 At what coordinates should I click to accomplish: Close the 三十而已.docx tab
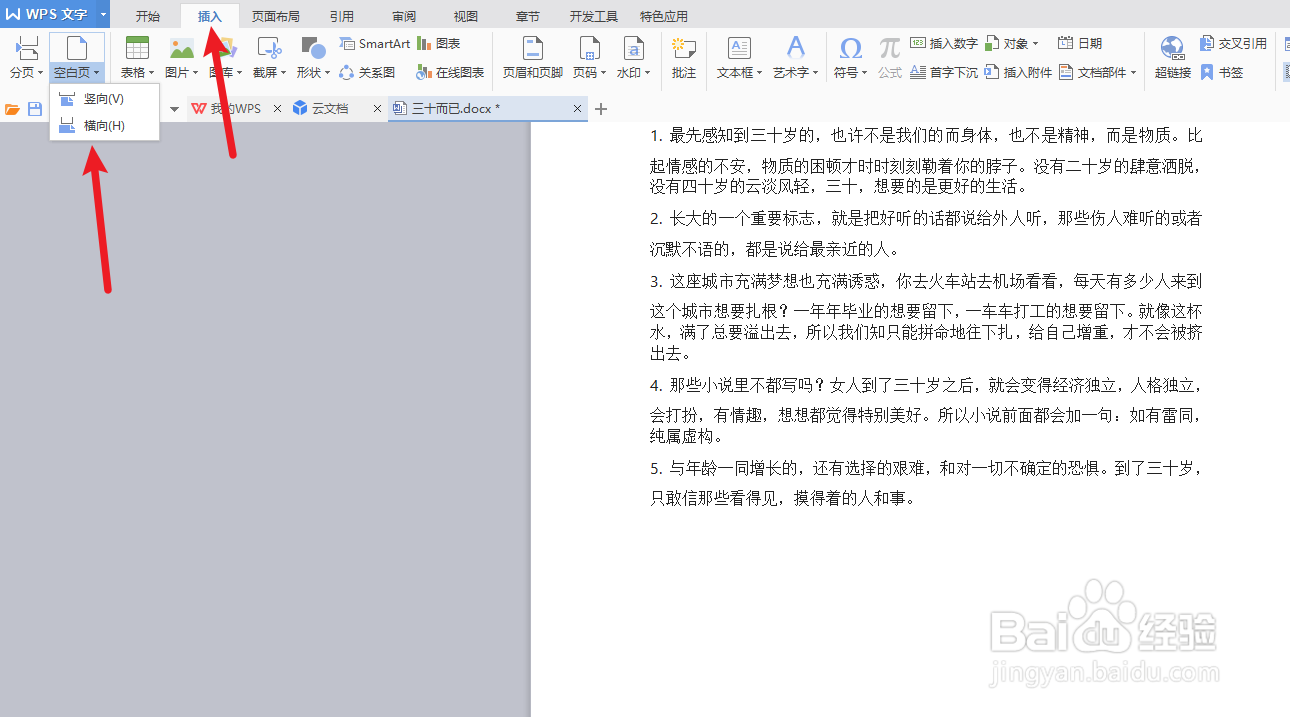click(x=578, y=109)
